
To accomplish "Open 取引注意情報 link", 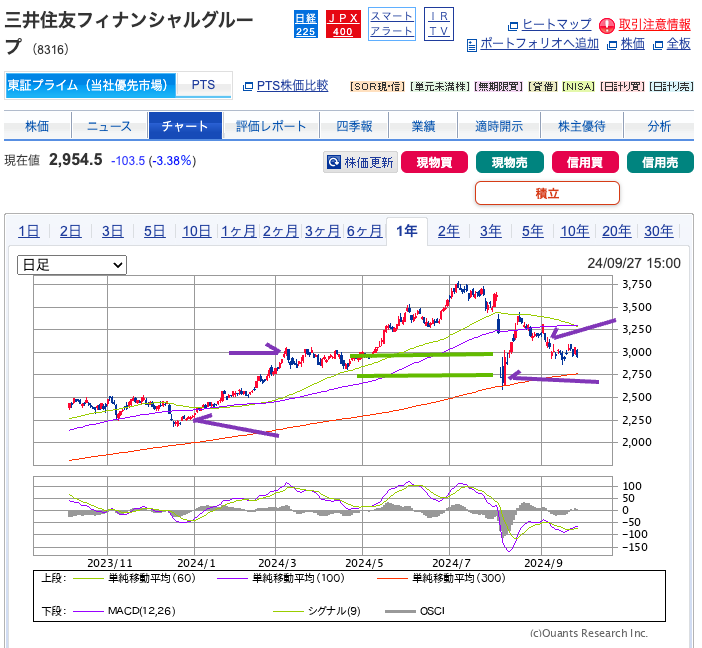I will pos(654,25).
